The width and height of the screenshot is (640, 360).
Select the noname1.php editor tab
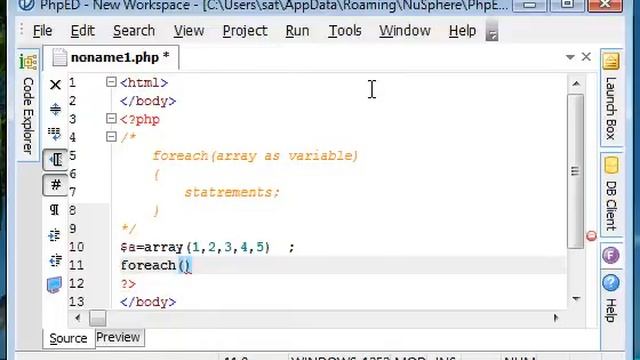point(111,58)
